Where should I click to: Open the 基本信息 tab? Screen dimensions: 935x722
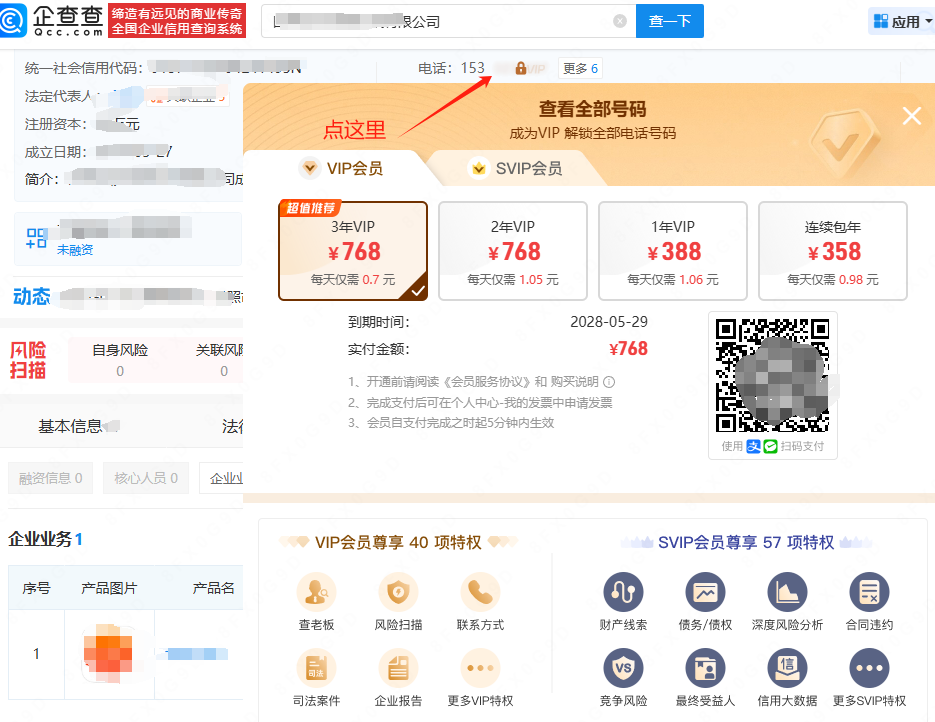70,426
